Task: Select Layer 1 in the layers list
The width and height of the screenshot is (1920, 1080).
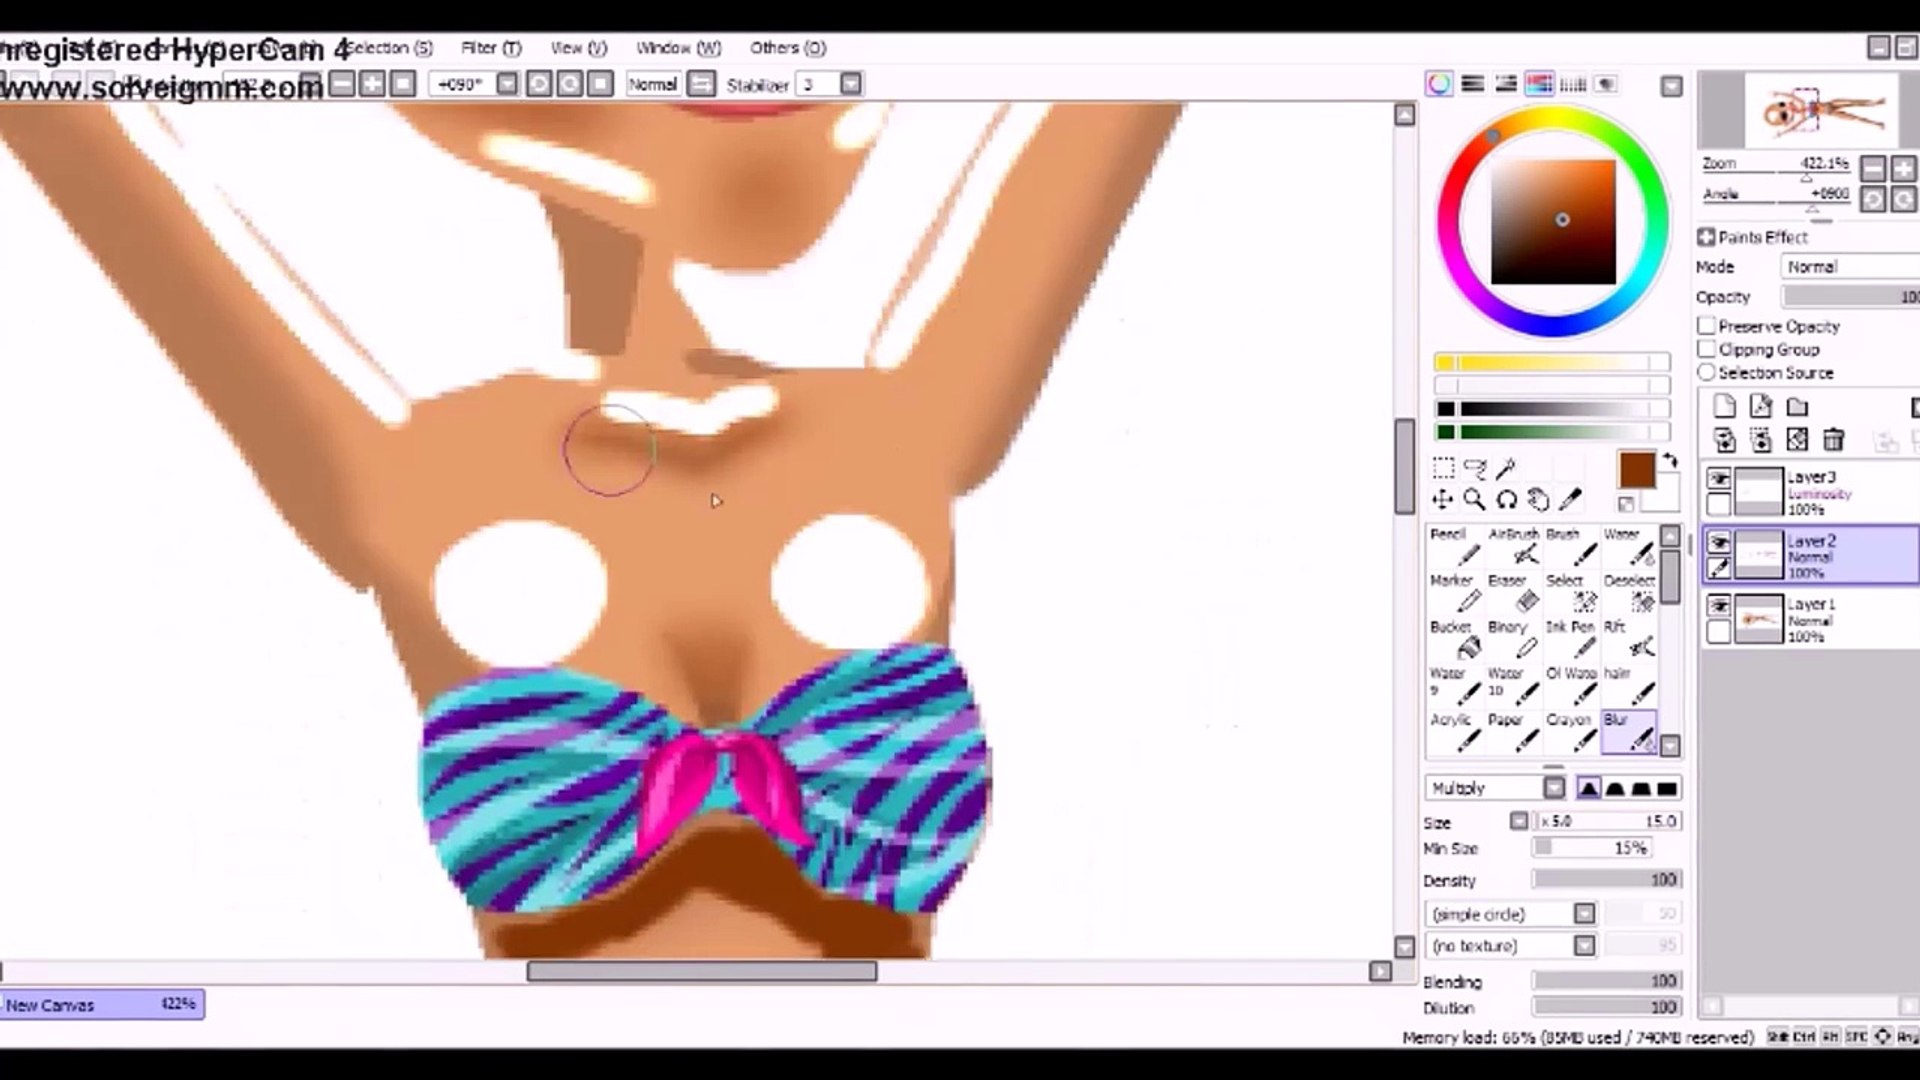Action: pyautogui.click(x=1810, y=619)
